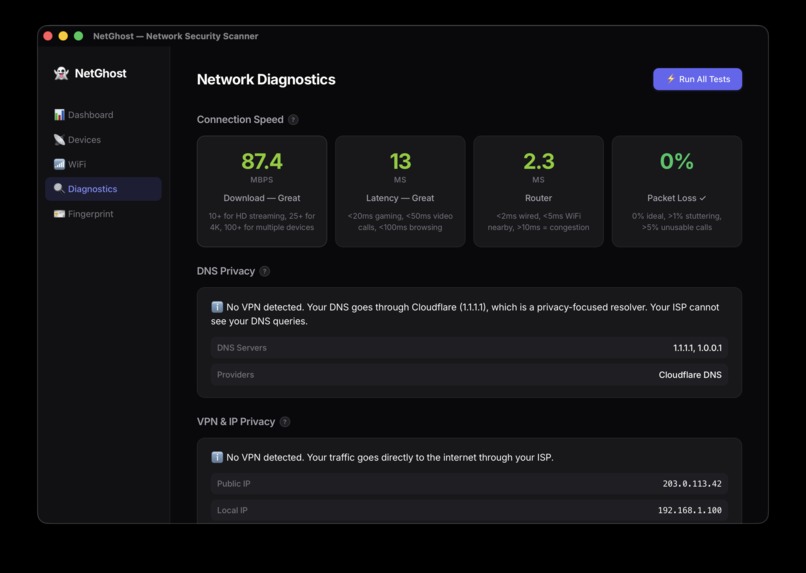806x573 pixels.
Task: Click the window title NetGhost — Network Security Scanner
Action: click(x=176, y=36)
